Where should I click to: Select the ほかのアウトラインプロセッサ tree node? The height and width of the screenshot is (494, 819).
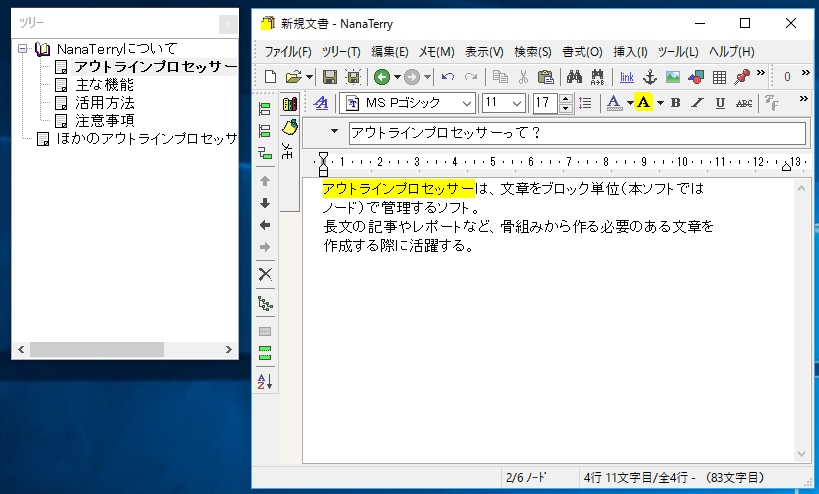click(x=147, y=139)
